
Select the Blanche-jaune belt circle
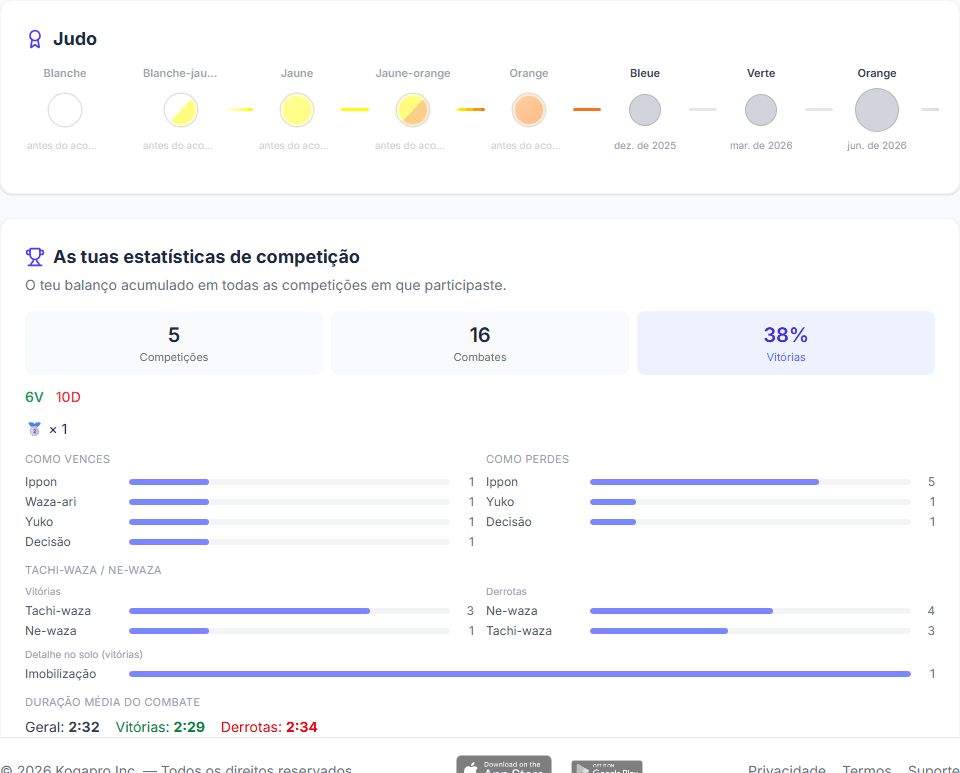181,110
